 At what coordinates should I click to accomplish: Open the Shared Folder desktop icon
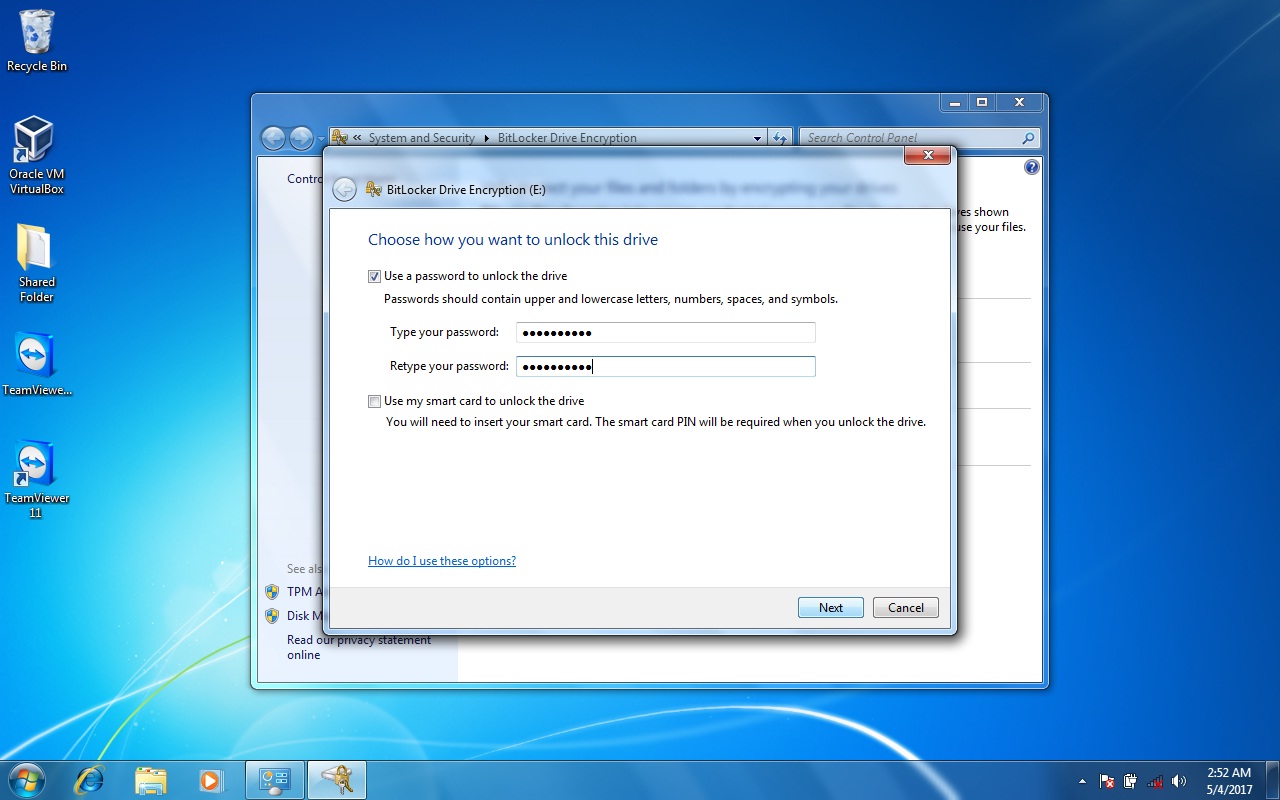point(36,263)
